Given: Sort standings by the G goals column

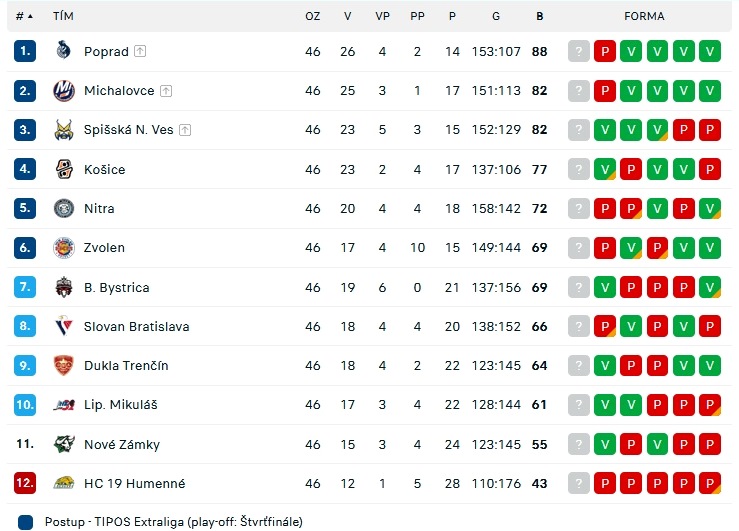Looking at the screenshot, I should (496, 16).
